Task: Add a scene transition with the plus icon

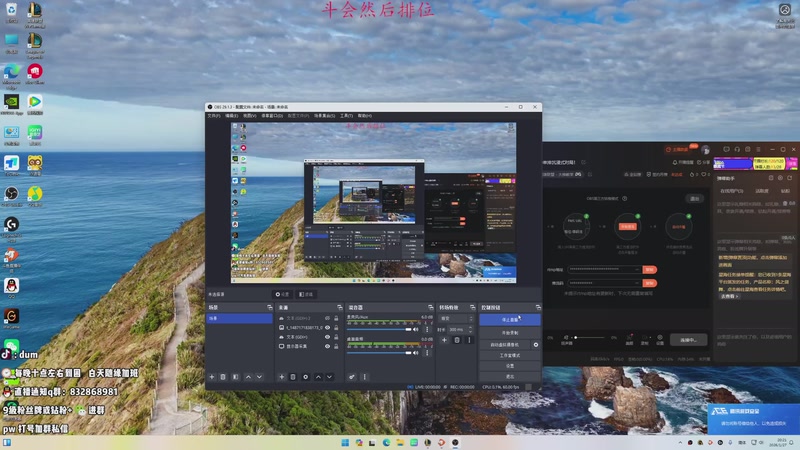Action: click(445, 340)
